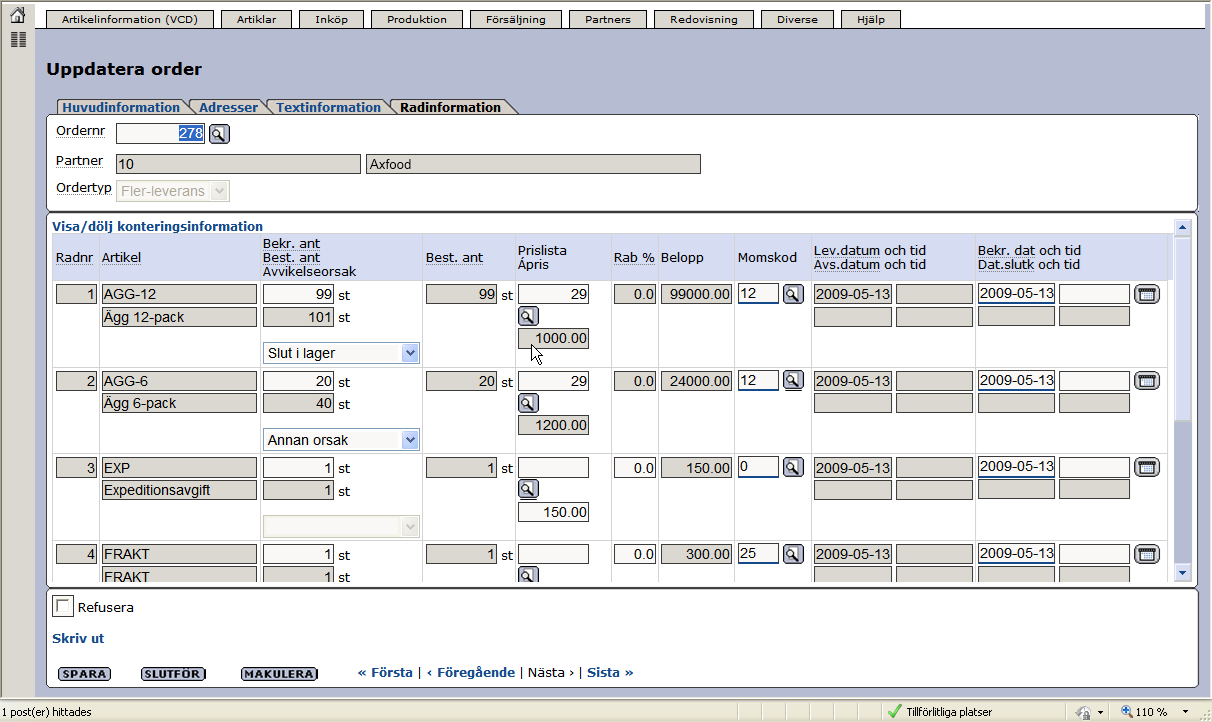Click the SLUTFÖR button

[x=173, y=674]
